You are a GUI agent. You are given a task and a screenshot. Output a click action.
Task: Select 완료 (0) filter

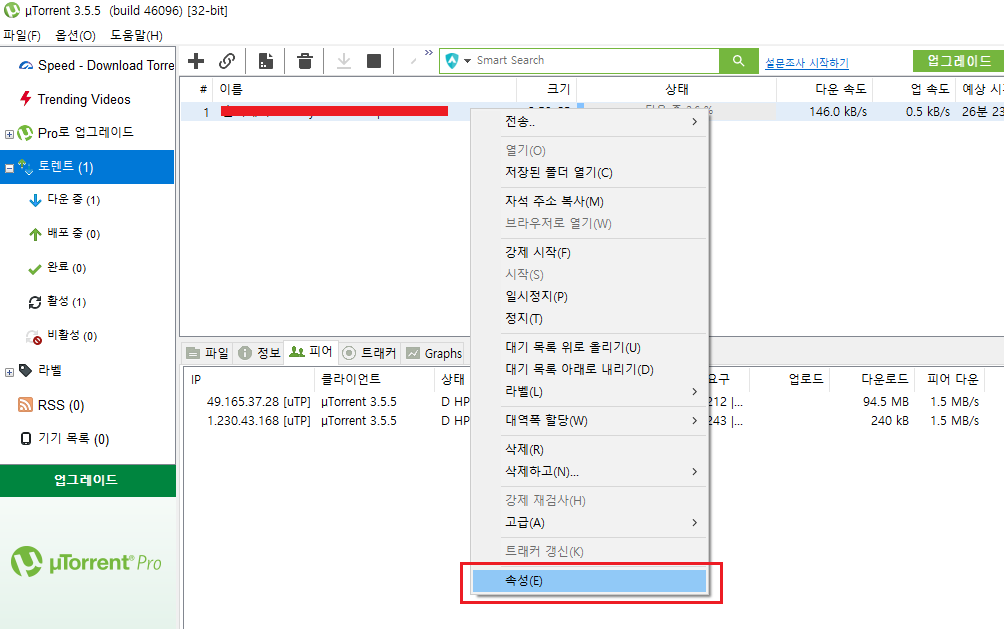click(x=57, y=268)
